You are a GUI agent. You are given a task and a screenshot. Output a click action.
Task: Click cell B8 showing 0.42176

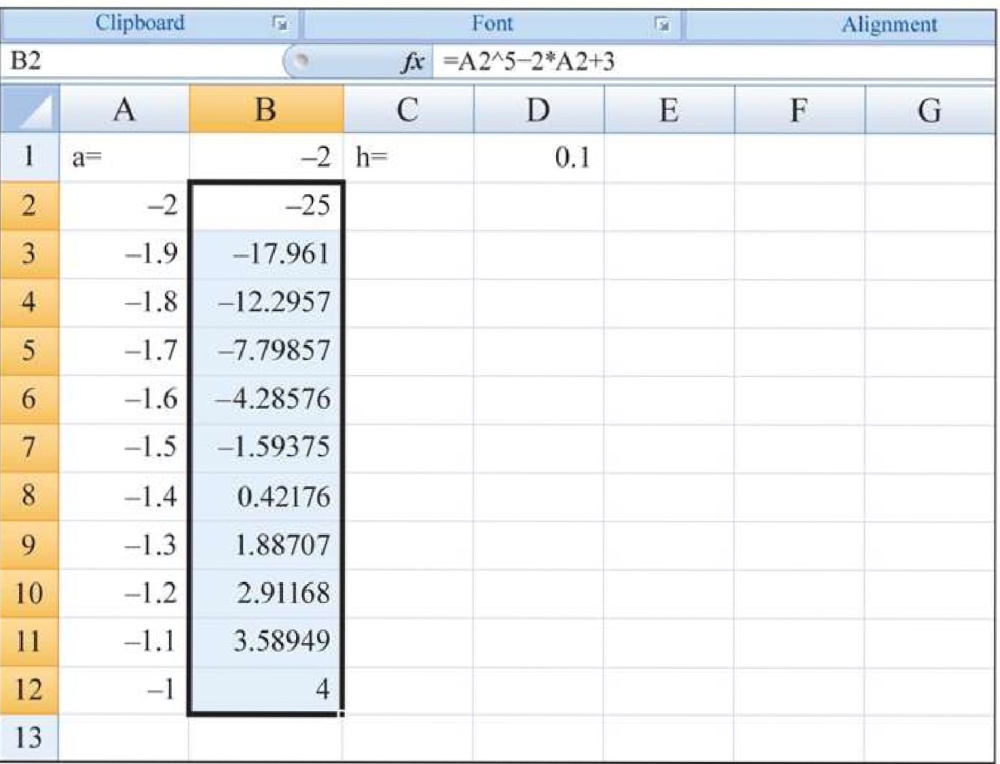pos(266,496)
